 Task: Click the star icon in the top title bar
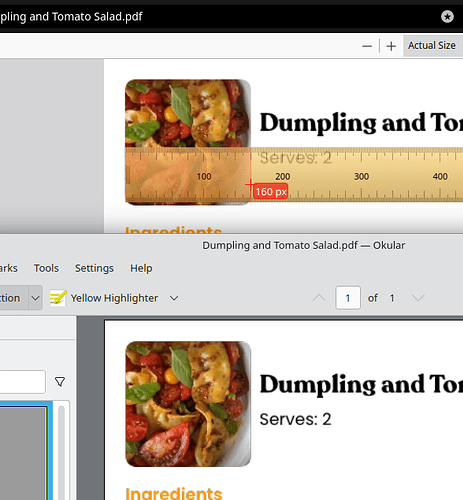point(447,16)
